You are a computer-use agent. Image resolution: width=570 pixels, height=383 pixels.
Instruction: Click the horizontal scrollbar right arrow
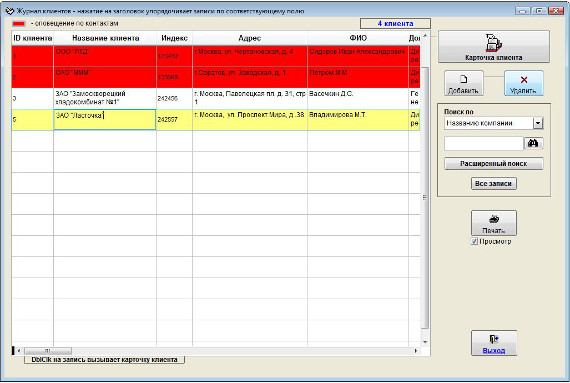point(416,351)
